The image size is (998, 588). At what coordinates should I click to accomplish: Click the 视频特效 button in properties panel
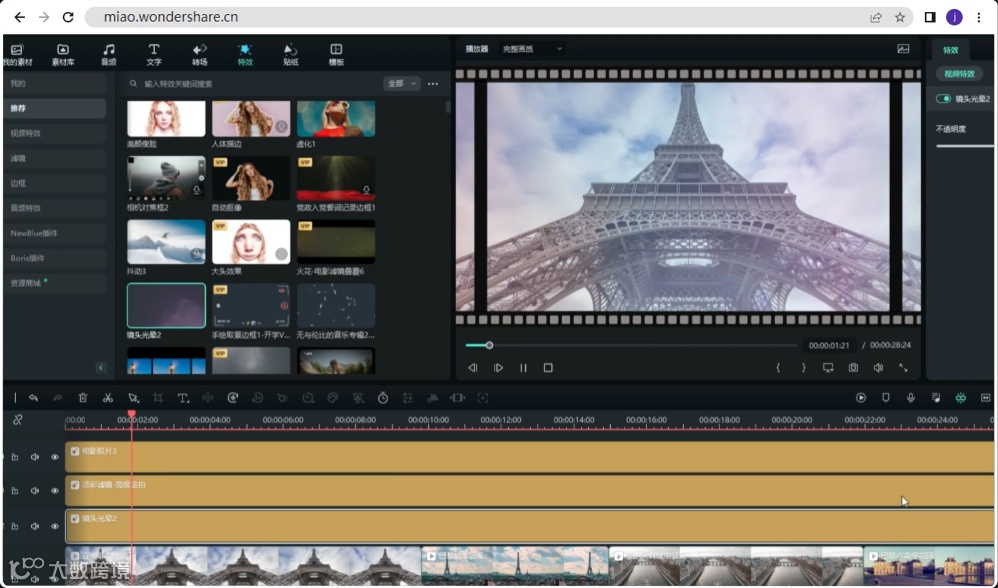(x=959, y=74)
